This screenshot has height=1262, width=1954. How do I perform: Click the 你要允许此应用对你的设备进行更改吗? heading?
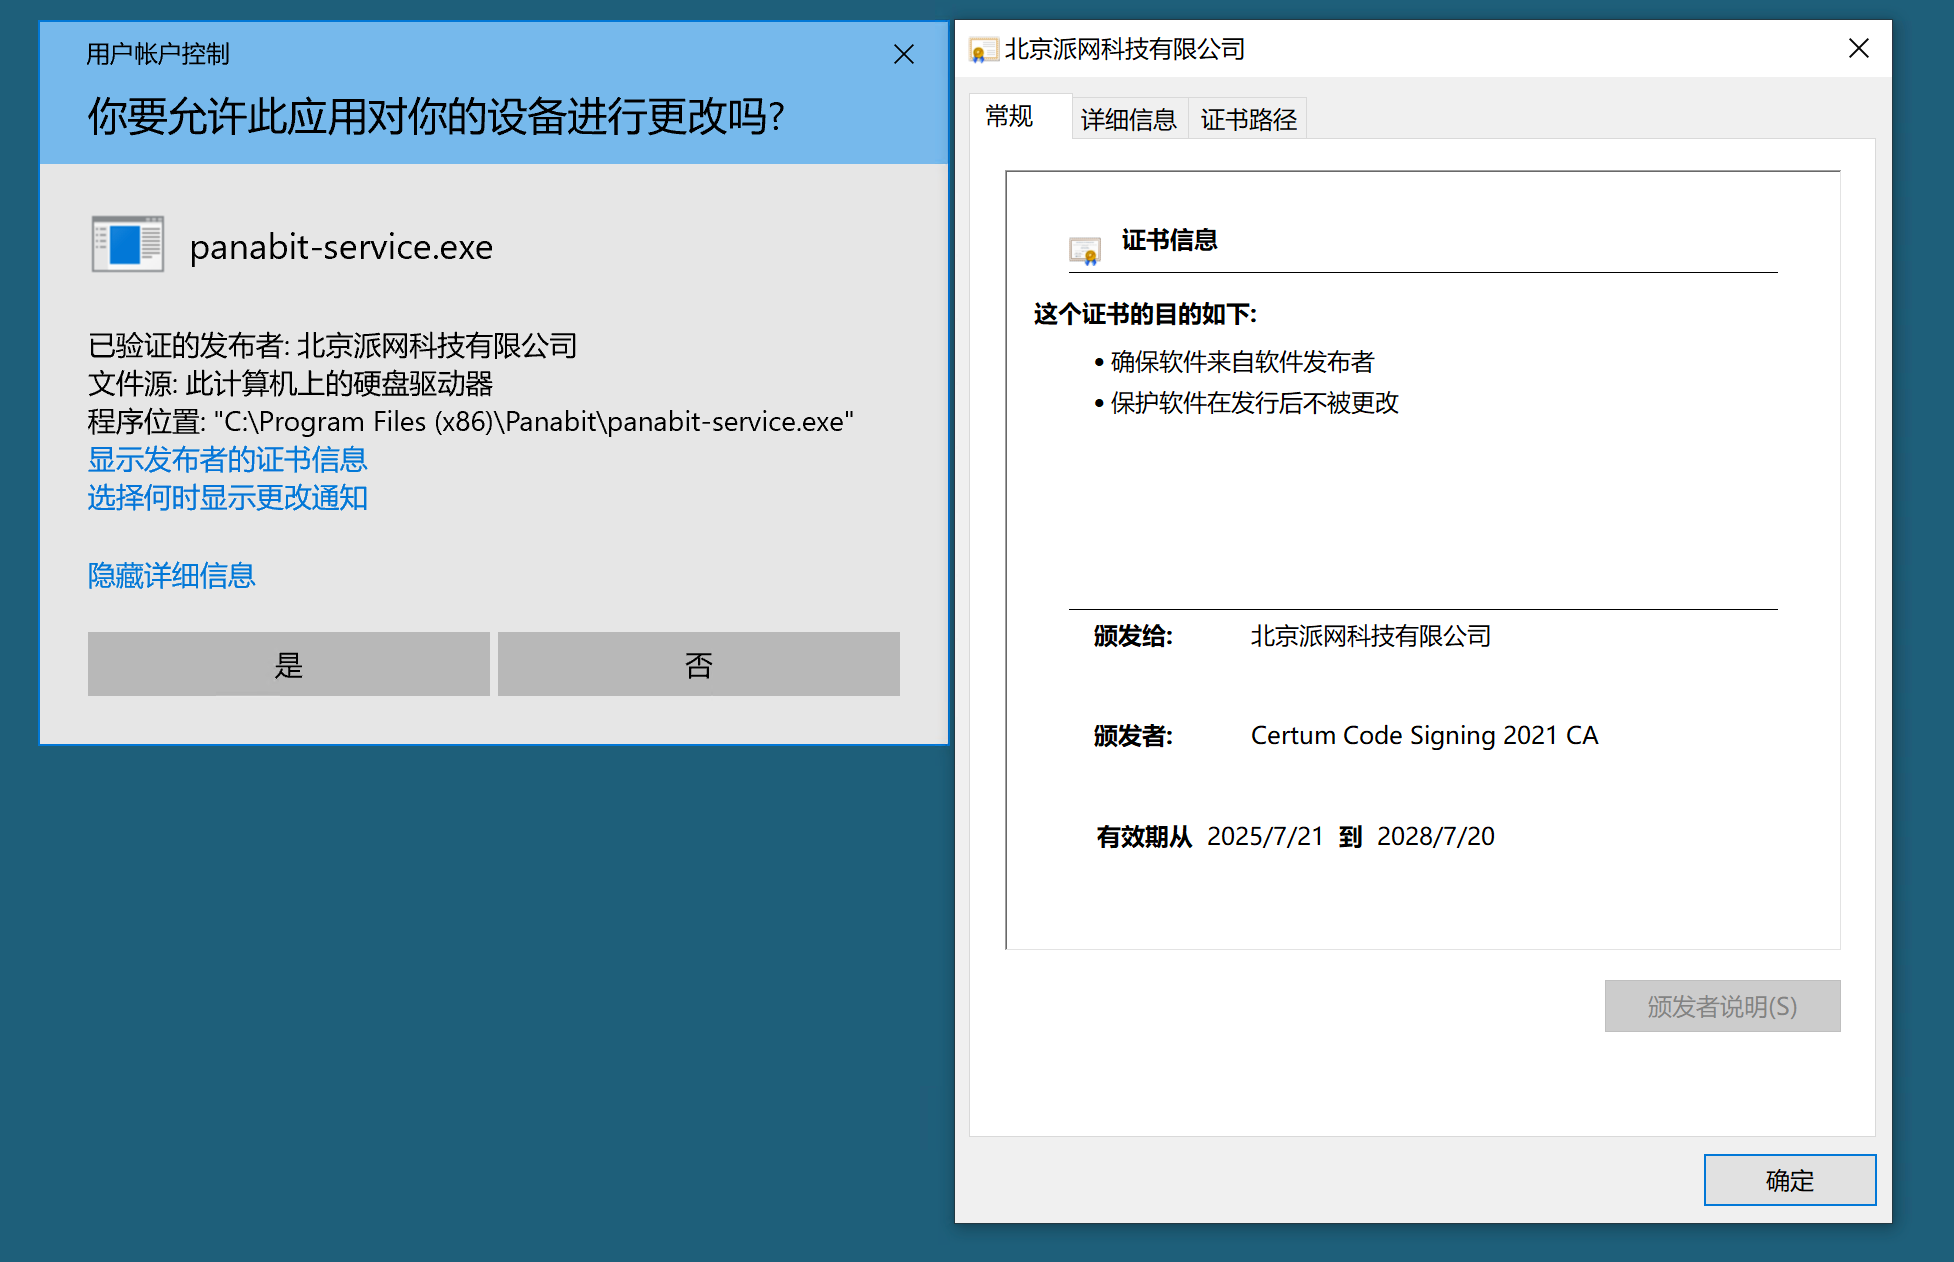436,116
